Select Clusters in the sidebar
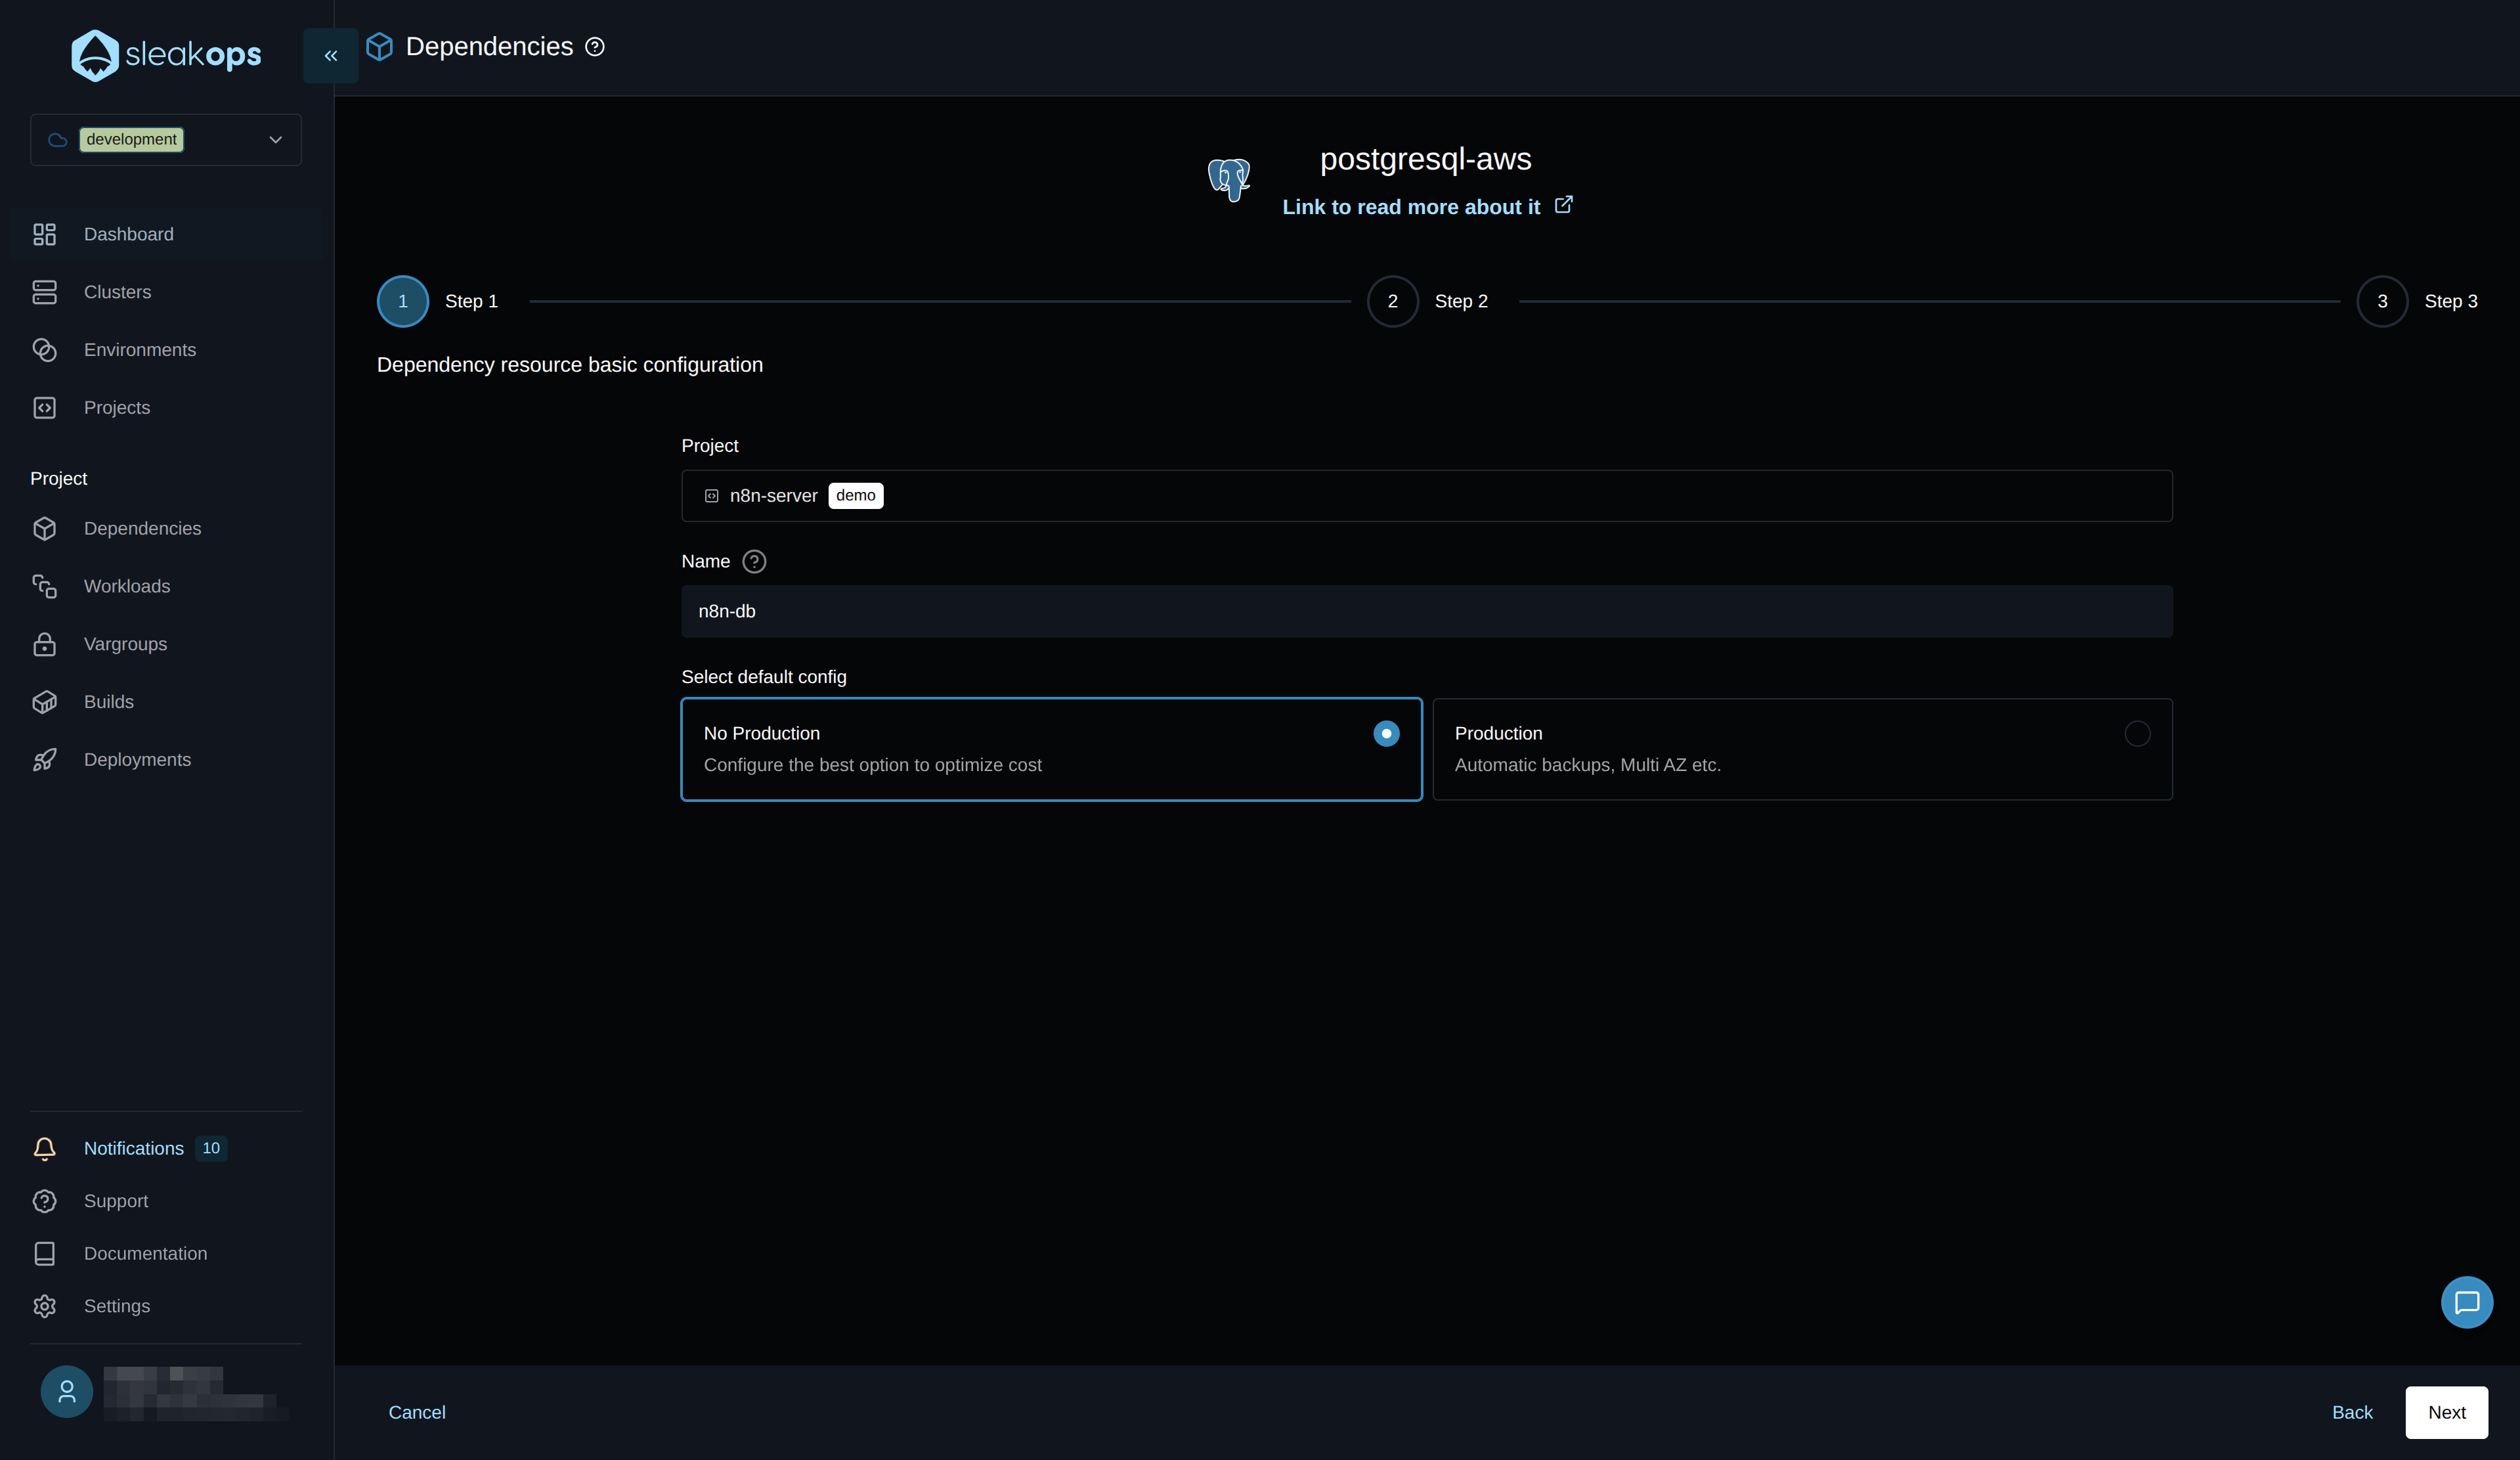The height and width of the screenshot is (1460, 2520). [x=119, y=292]
